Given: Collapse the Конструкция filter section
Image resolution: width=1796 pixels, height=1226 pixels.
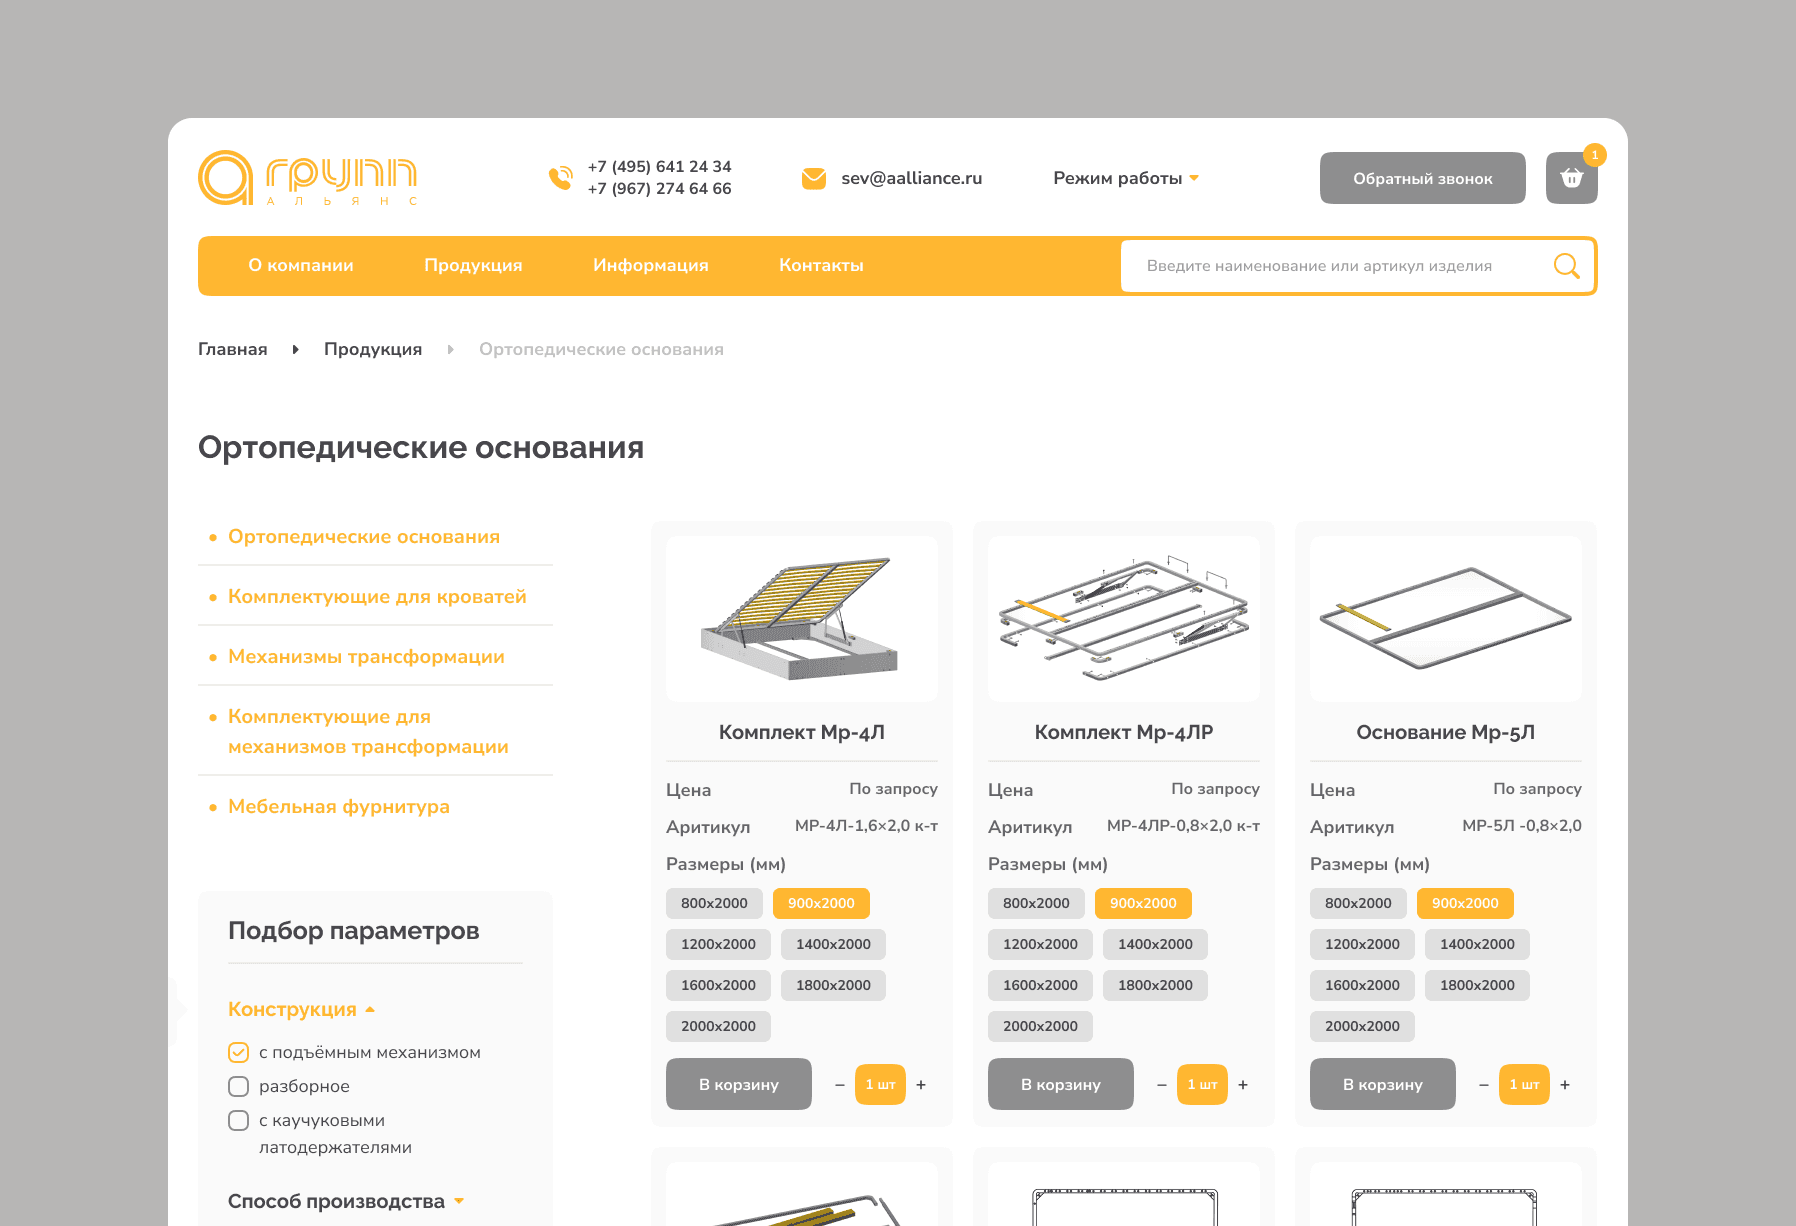Looking at the screenshot, I should pyautogui.click(x=301, y=1009).
